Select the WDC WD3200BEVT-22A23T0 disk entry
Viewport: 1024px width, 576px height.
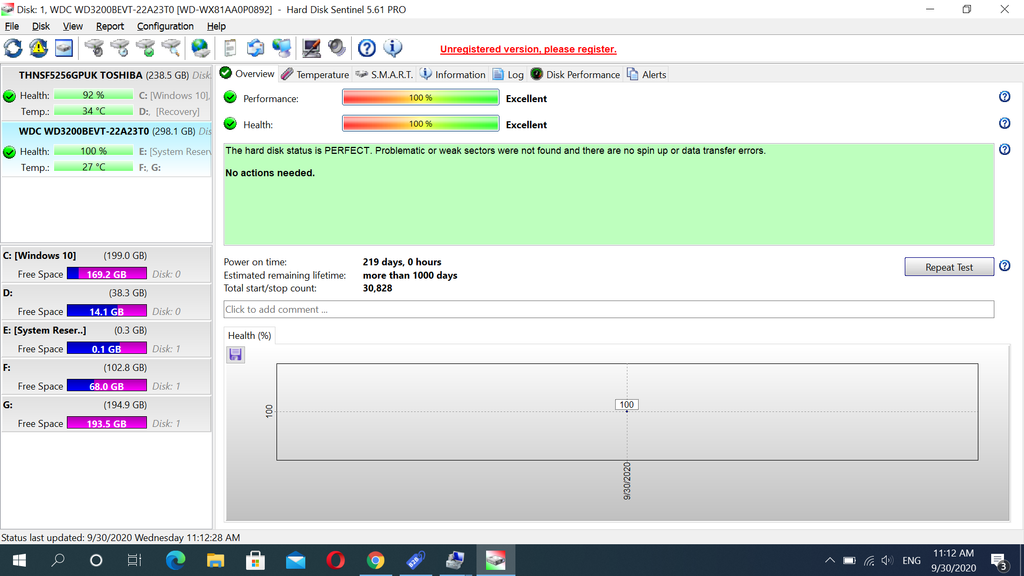(x=106, y=149)
